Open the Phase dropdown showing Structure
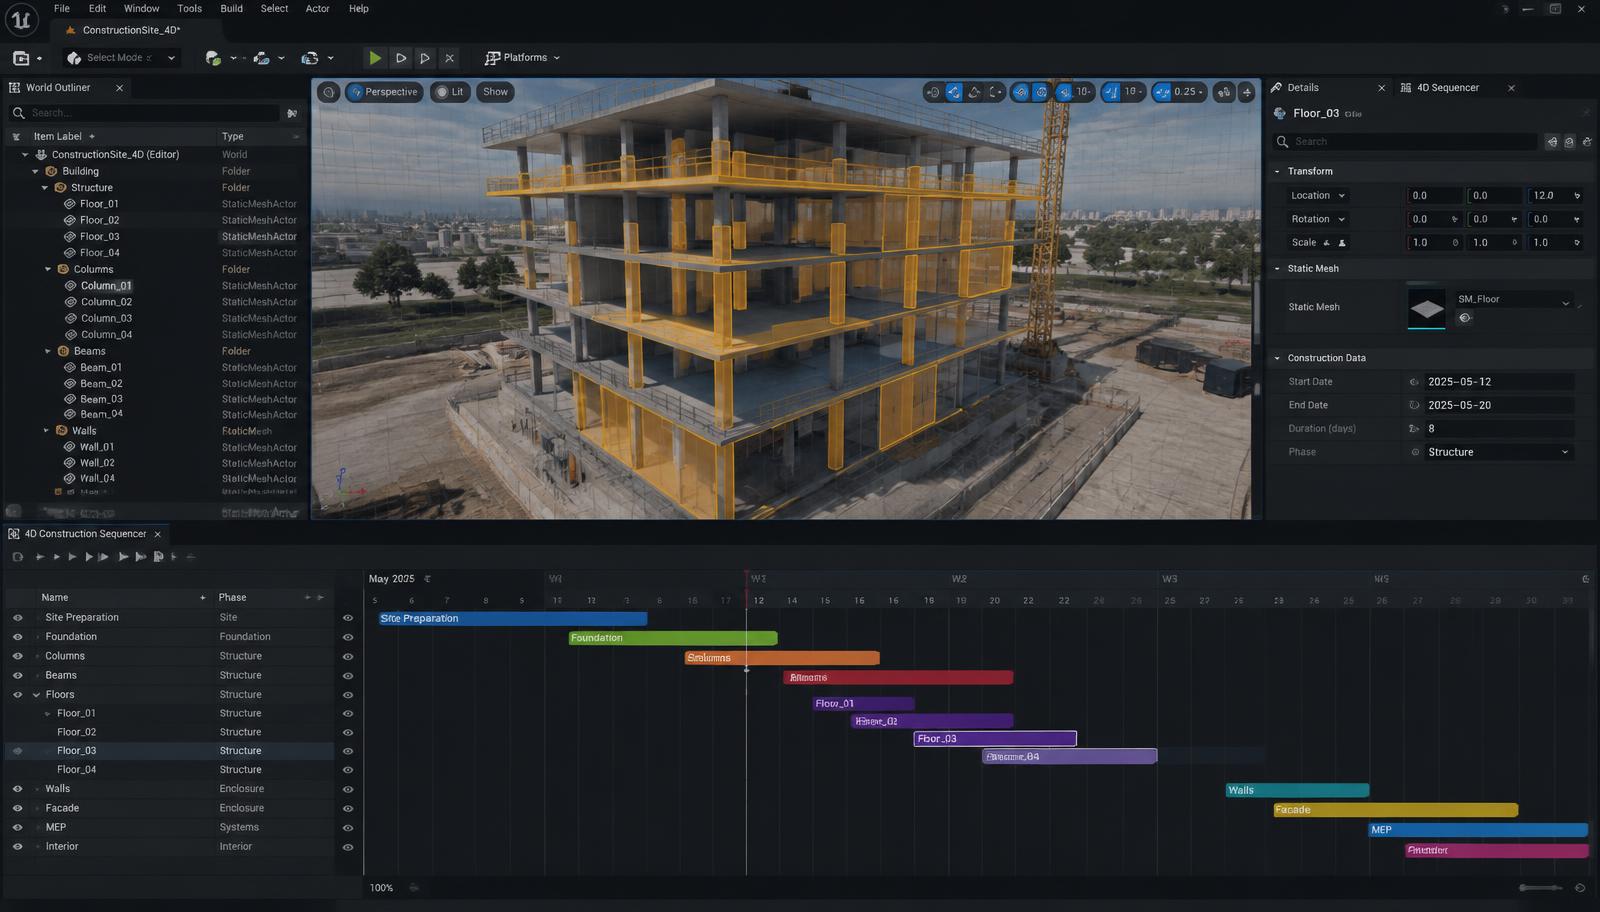Image resolution: width=1600 pixels, height=912 pixels. (1499, 452)
